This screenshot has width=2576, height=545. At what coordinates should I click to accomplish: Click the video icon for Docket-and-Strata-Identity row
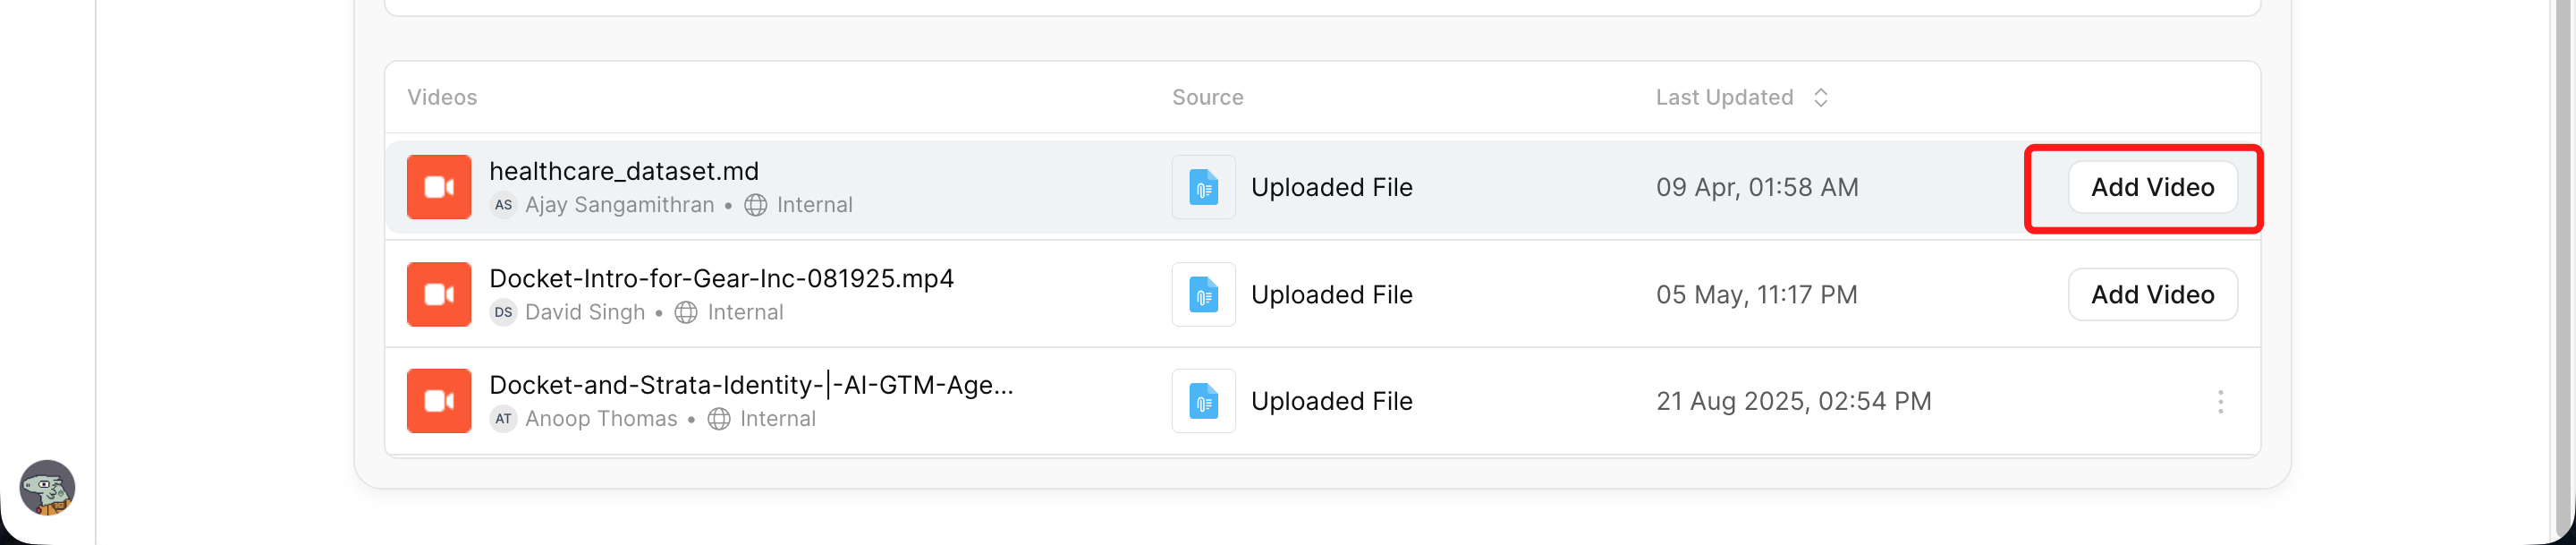coord(439,401)
